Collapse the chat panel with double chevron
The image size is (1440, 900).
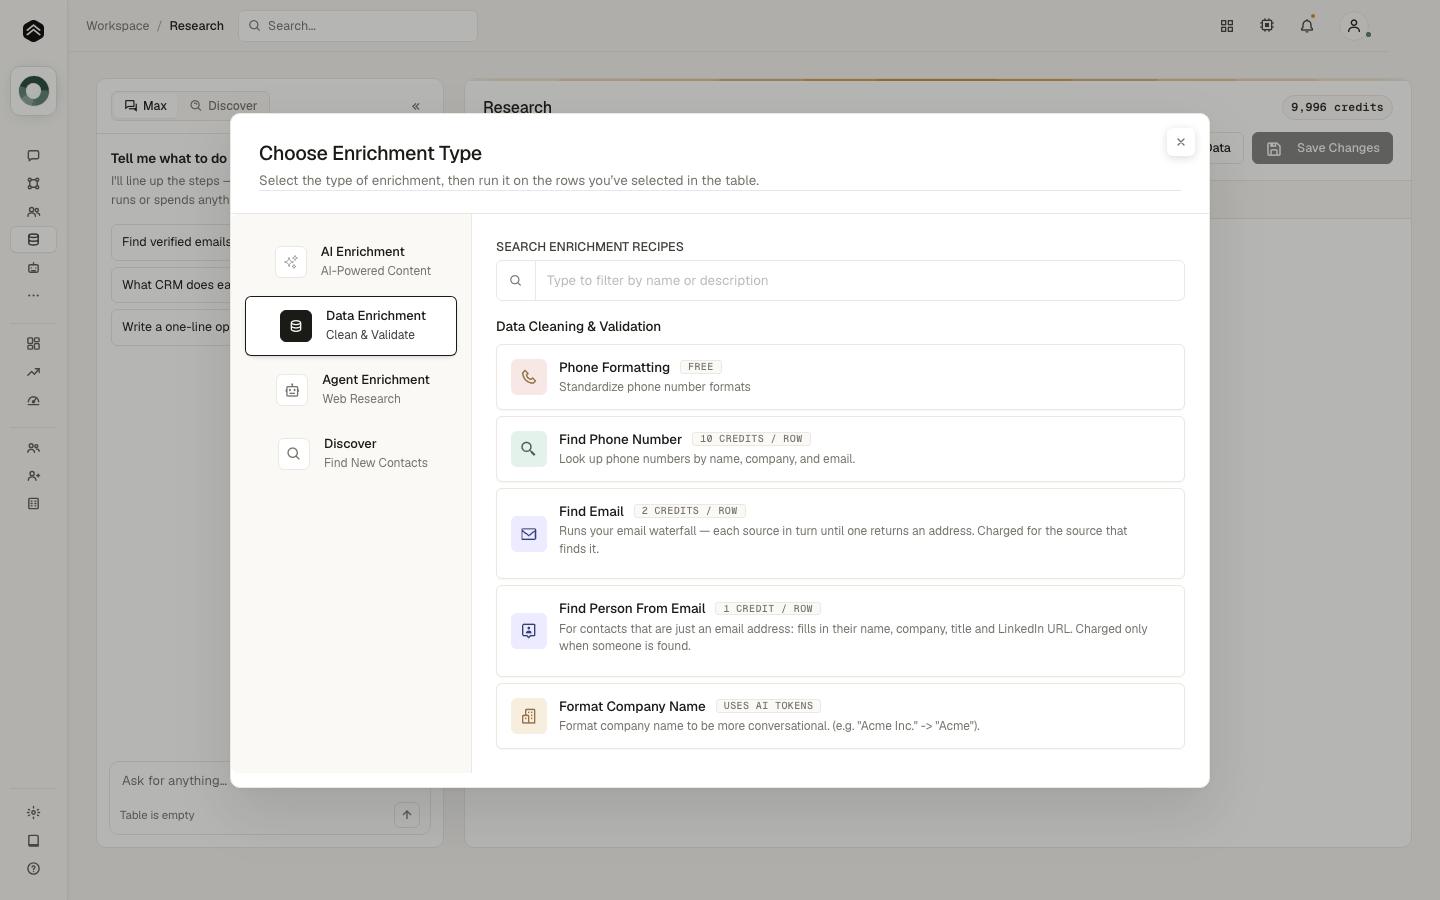tap(416, 106)
